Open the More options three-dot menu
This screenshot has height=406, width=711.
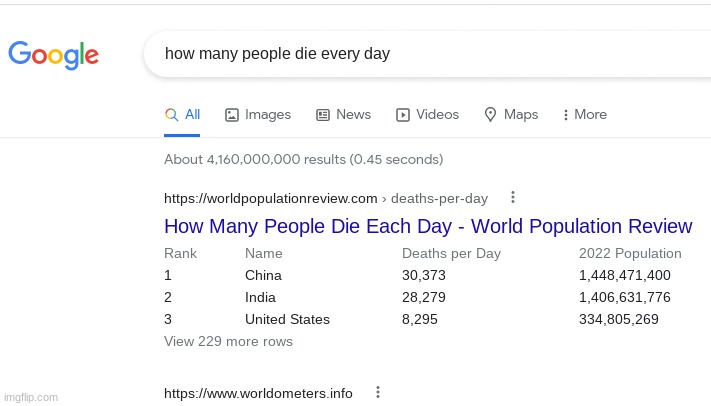tap(584, 115)
